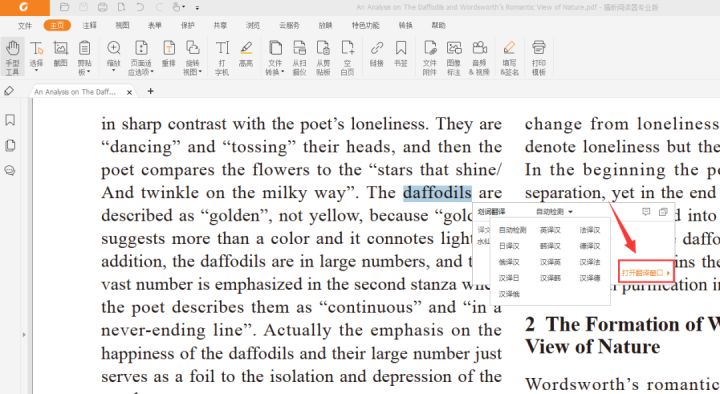The height and width of the screenshot is (394, 720).
Task: Choose 英译汉 in the translation language list
Action: click(x=550, y=230)
